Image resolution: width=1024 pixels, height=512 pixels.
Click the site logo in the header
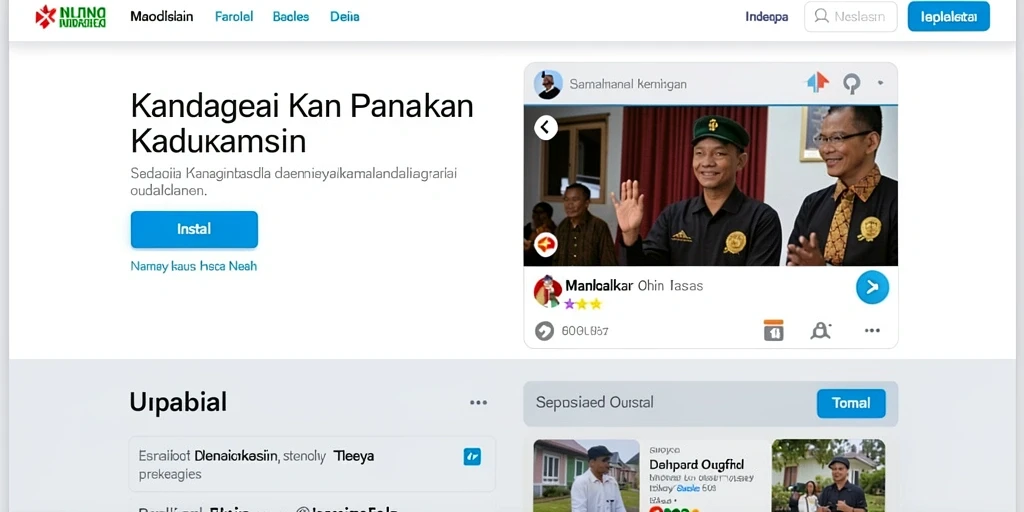pyautogui.click(x=71, y=16)
